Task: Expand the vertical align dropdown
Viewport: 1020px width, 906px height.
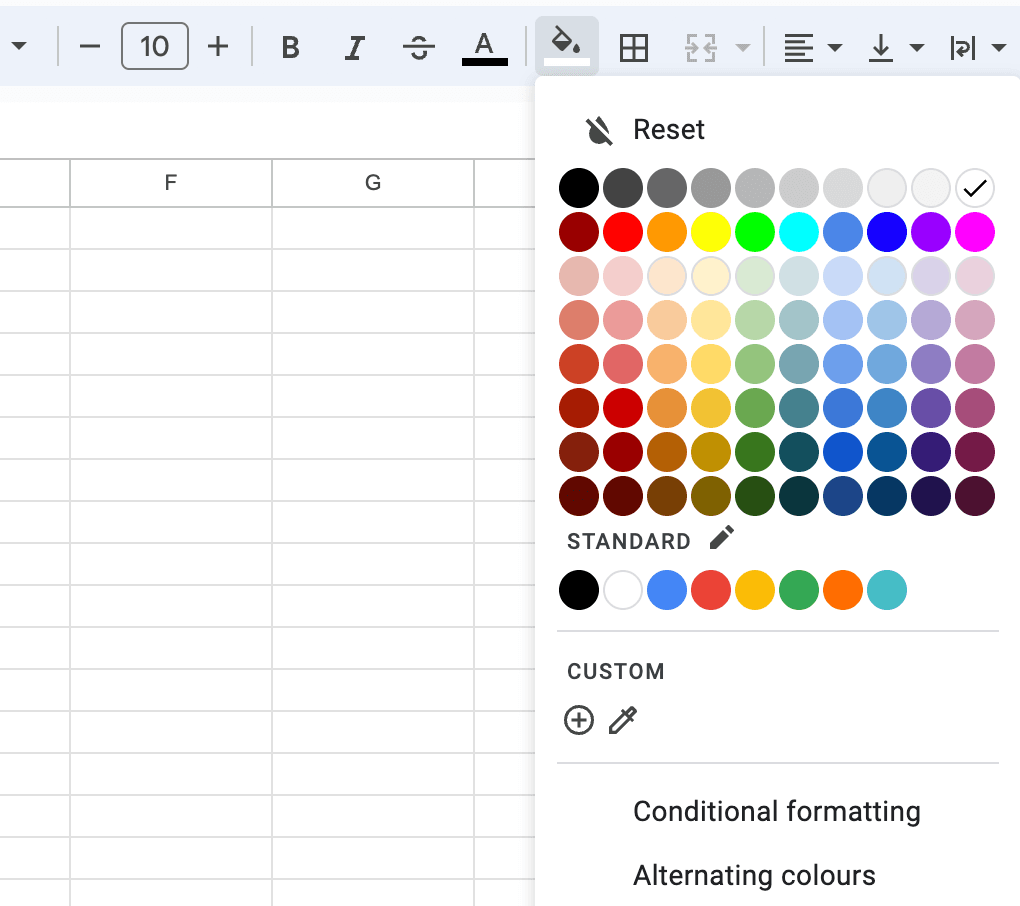Action: (894, 47)
